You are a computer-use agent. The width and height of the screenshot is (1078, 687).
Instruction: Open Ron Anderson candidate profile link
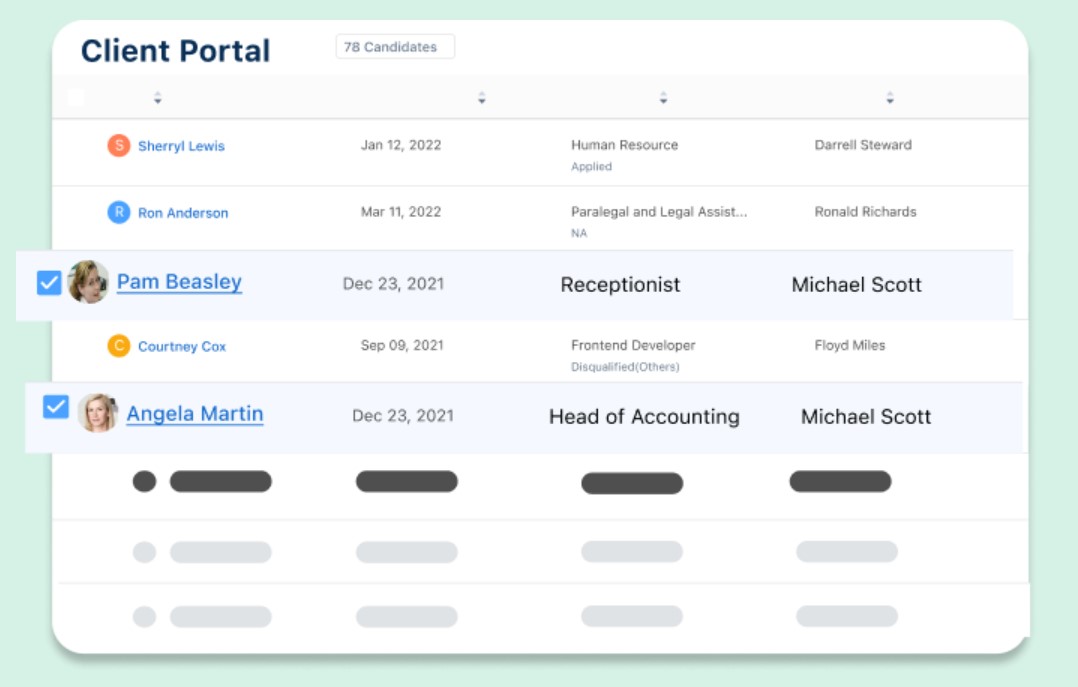(x=183, y=213)
